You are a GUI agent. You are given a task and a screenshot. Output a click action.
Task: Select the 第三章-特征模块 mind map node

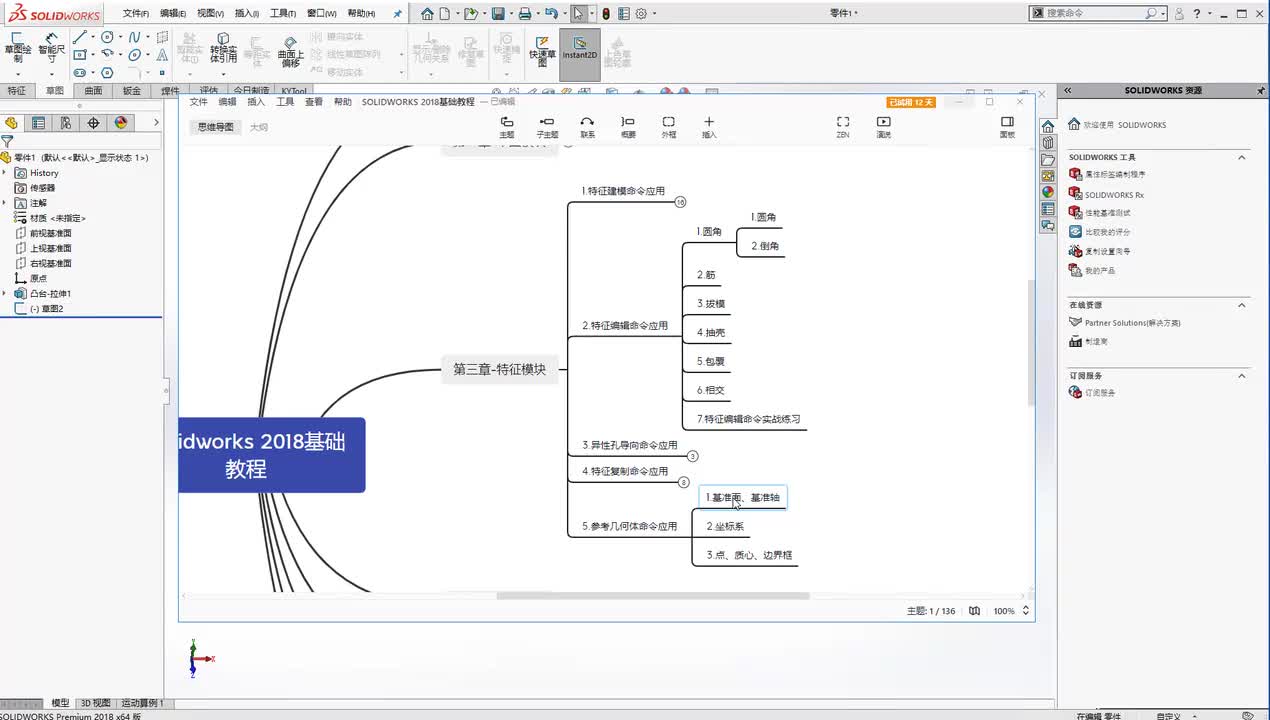499,369
